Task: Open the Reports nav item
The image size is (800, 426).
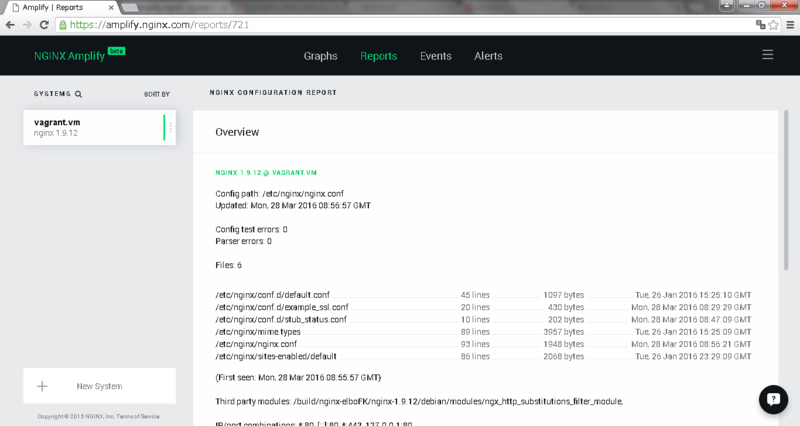Action: [379, 56]
